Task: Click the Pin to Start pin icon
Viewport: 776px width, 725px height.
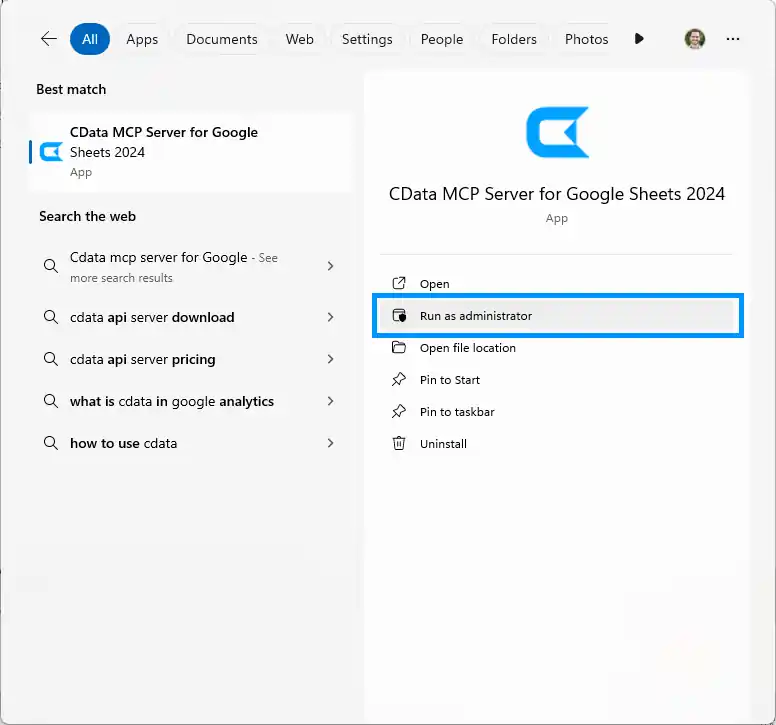Action: tap(399, 379)
